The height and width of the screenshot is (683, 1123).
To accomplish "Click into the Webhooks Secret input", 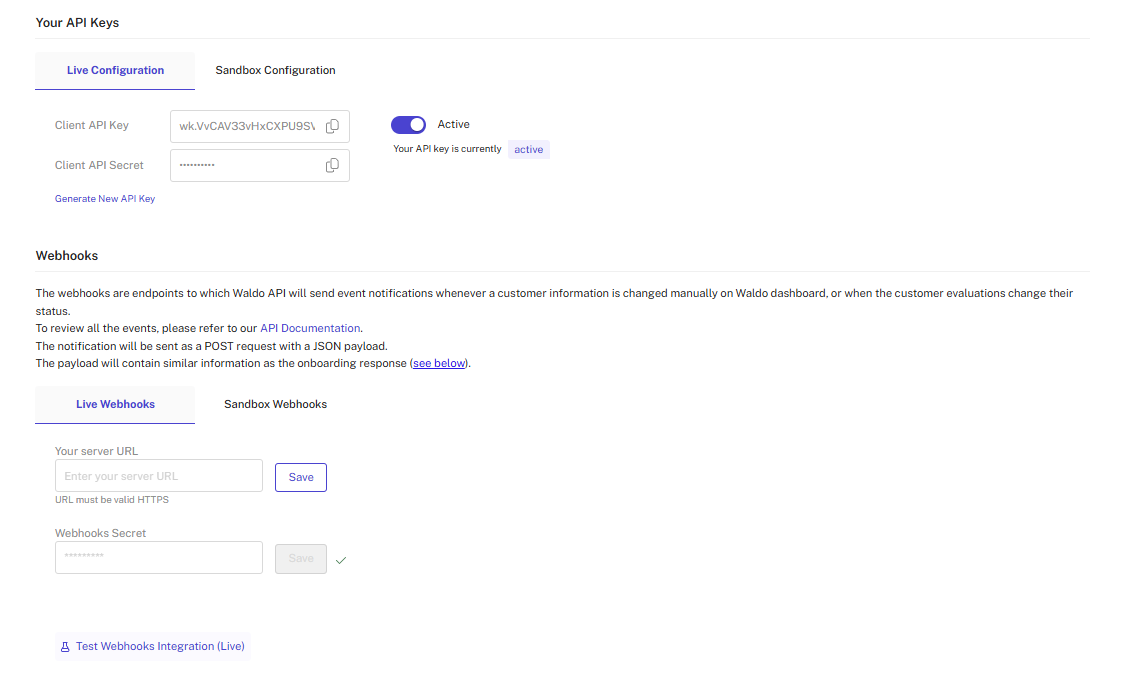I will pos(159,558).
